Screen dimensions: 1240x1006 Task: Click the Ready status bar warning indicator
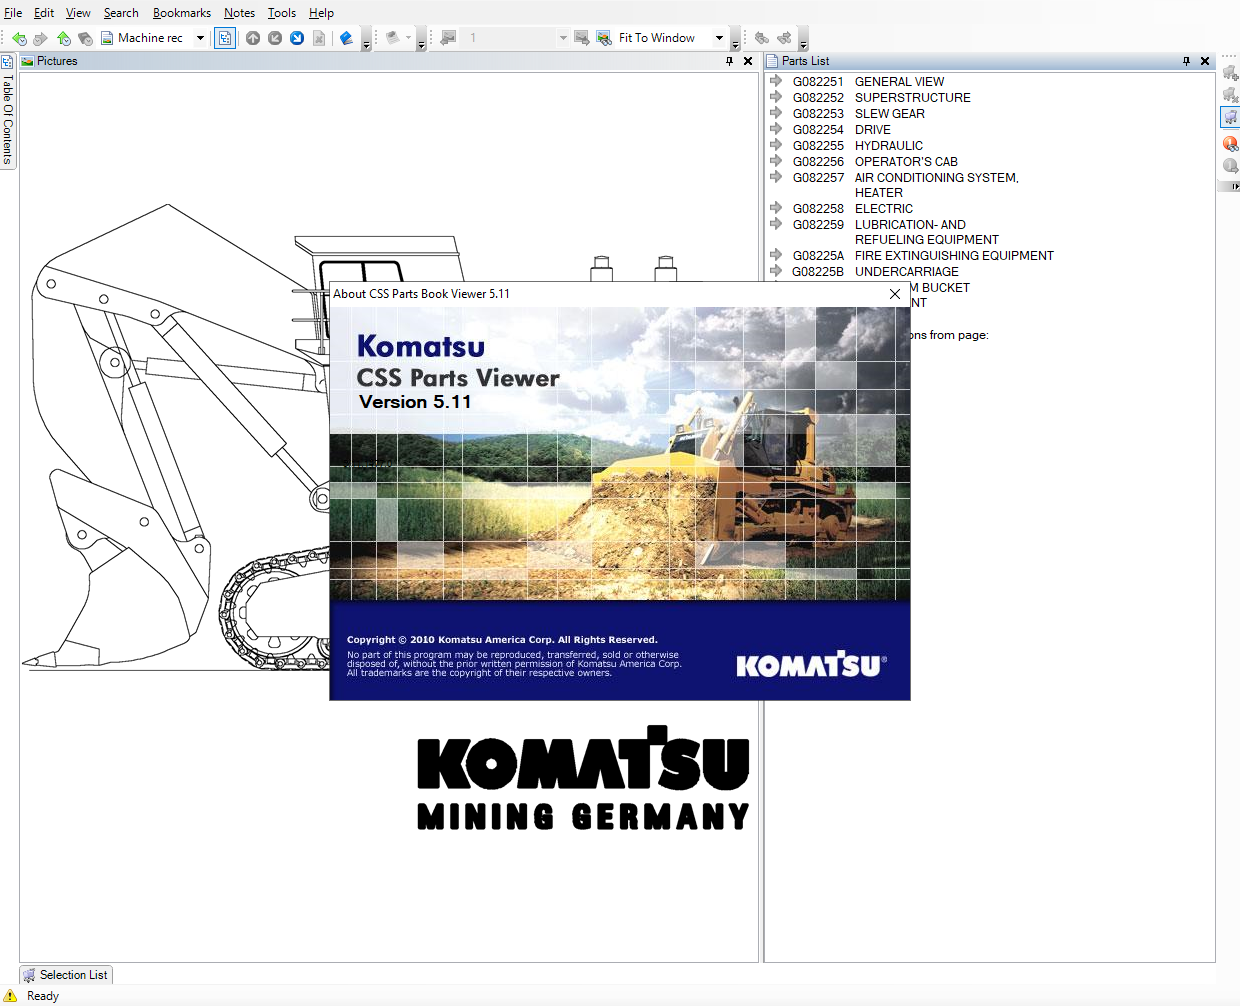tap(10, 996)
